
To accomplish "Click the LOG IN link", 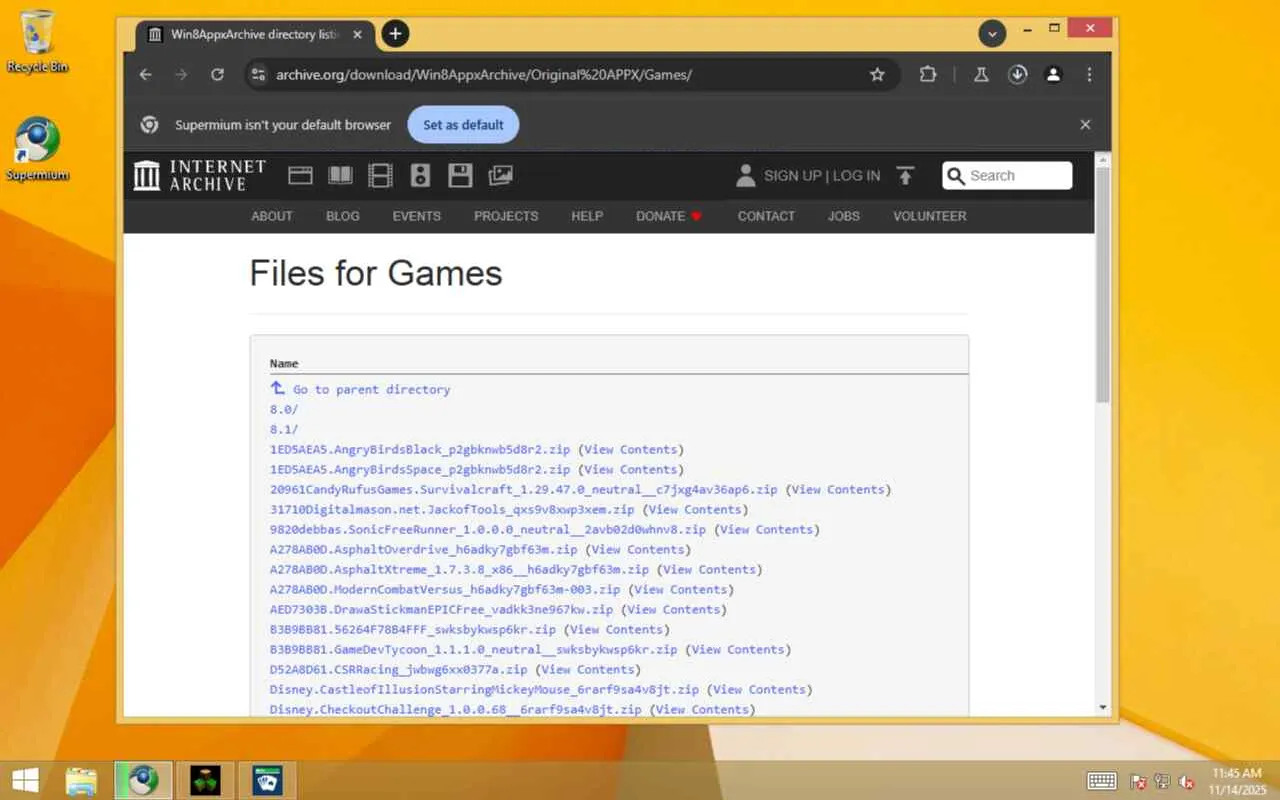I will coord(857,176).
